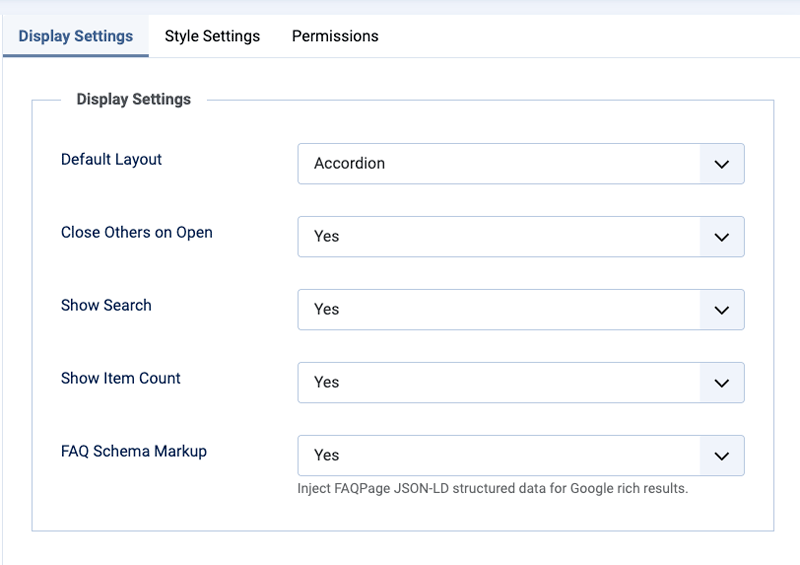Click the Show Item Count chevron arrow
The image size is (800, 565).
[x=722, y=383]
